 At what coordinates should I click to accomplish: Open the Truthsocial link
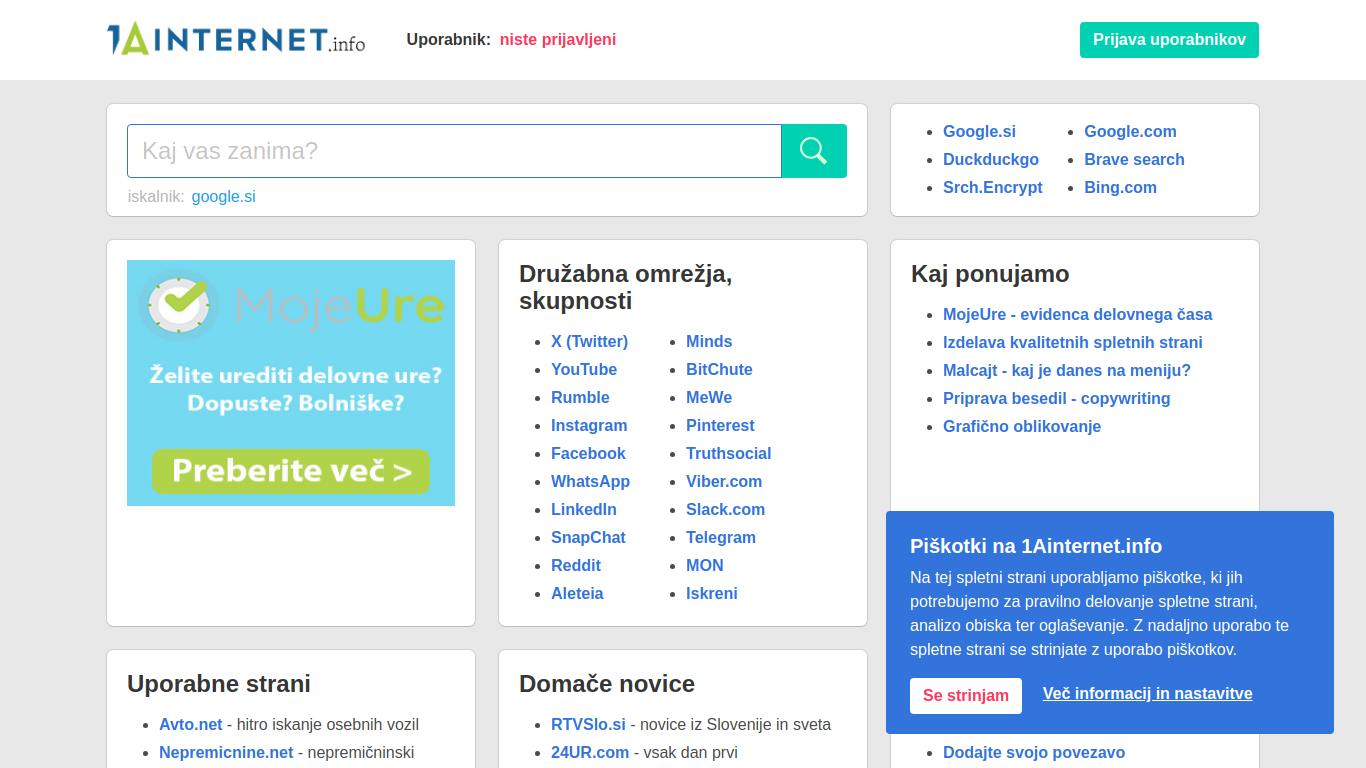click(728, 454)
